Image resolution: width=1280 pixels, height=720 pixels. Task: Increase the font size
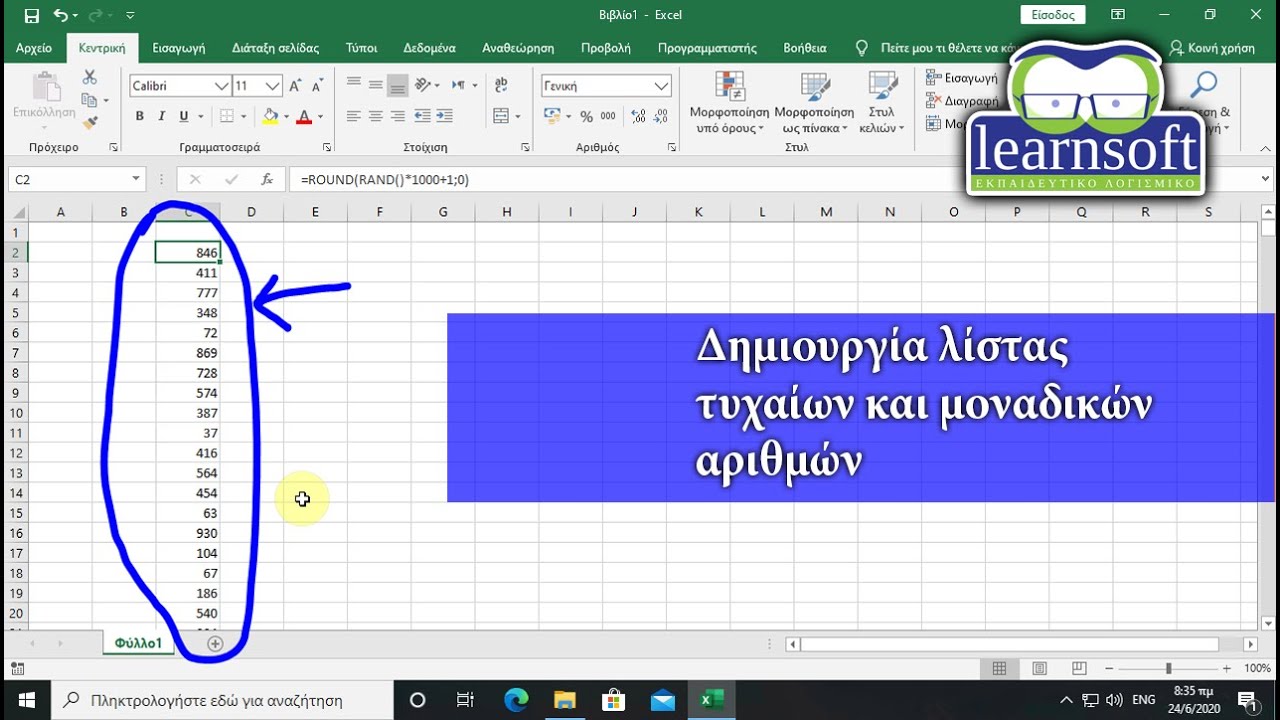(x=295, y=86)
